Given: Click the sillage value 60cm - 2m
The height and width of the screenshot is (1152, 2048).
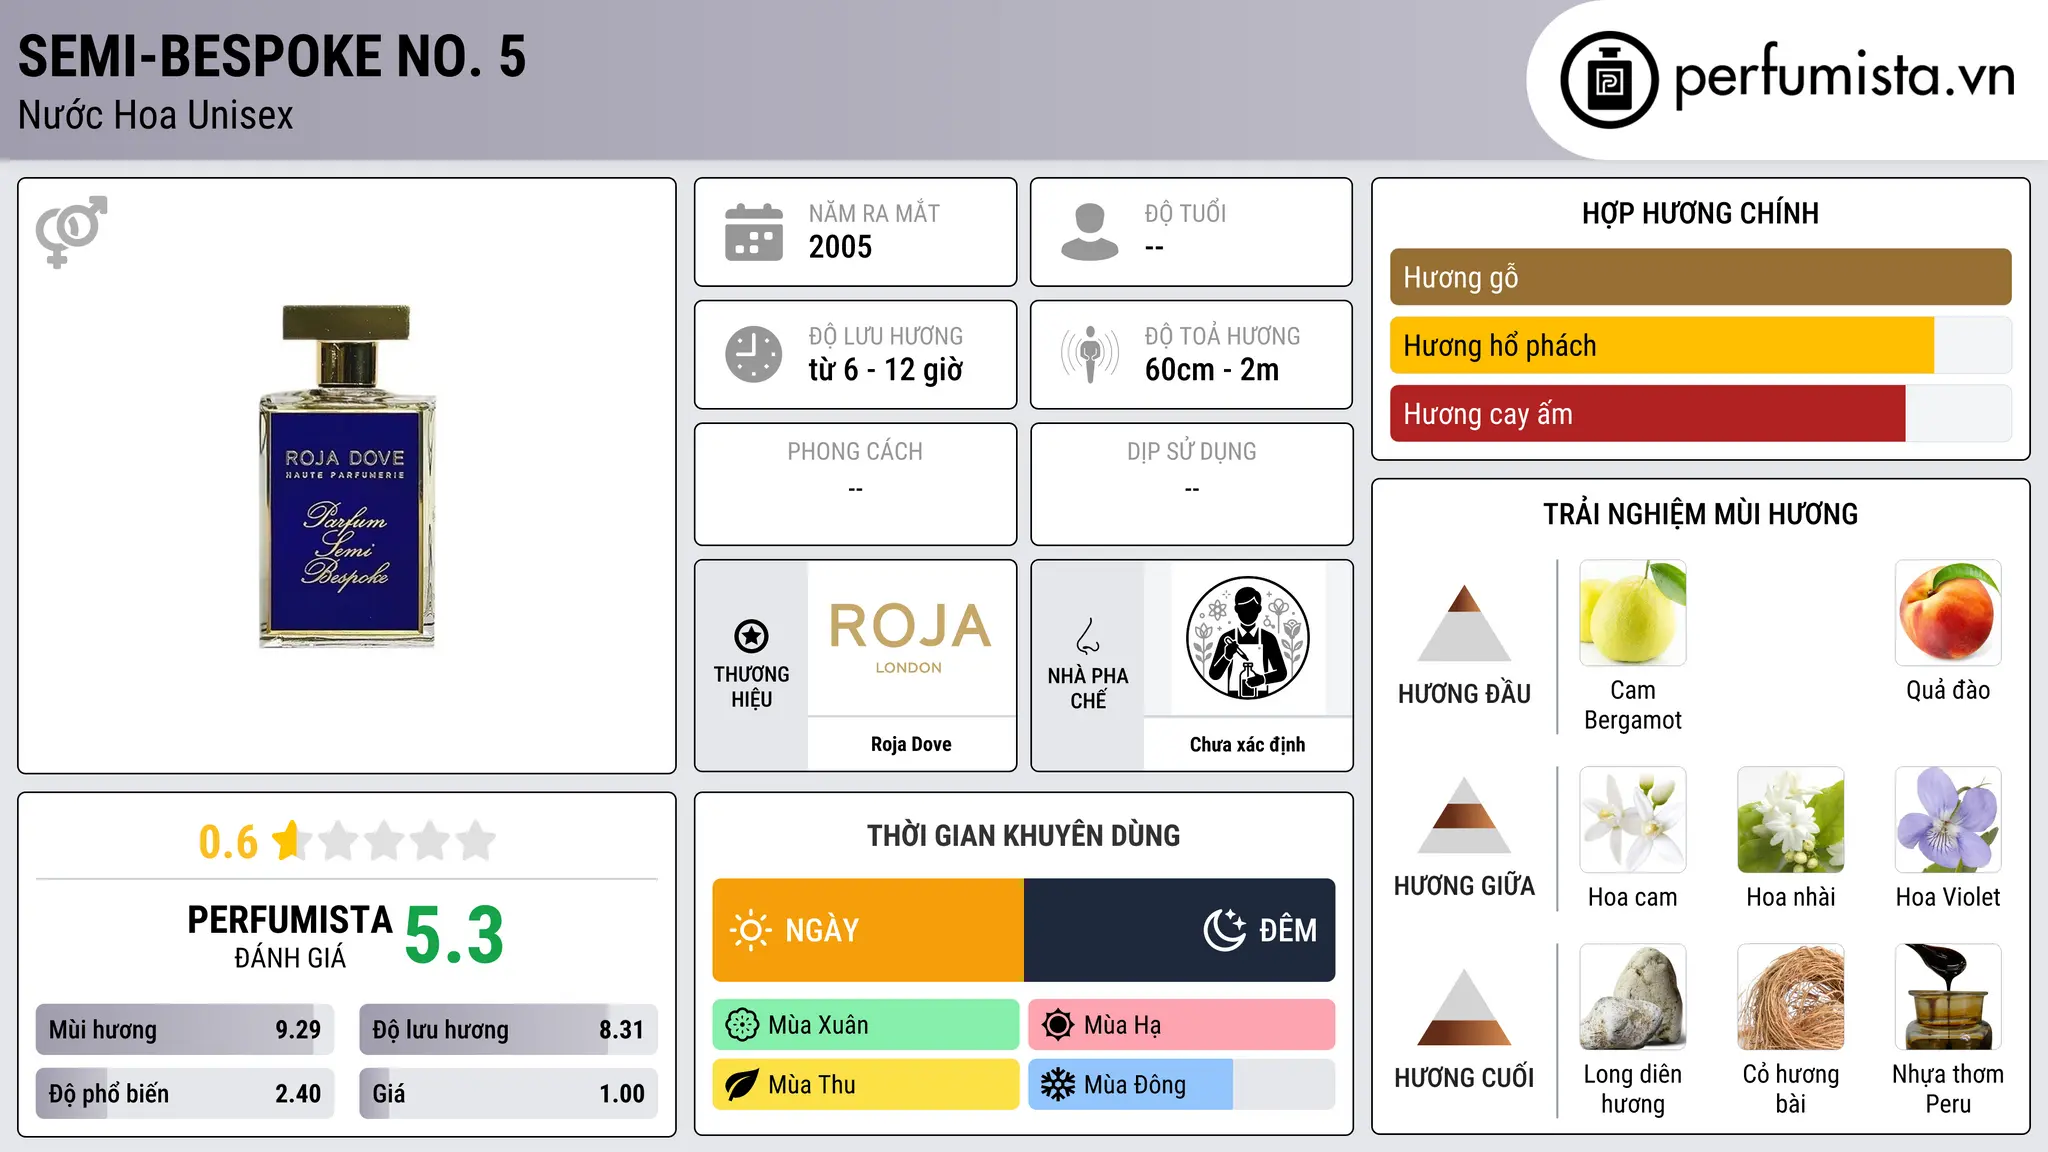Looking at the screenshot, I should tap(1212, 370).
